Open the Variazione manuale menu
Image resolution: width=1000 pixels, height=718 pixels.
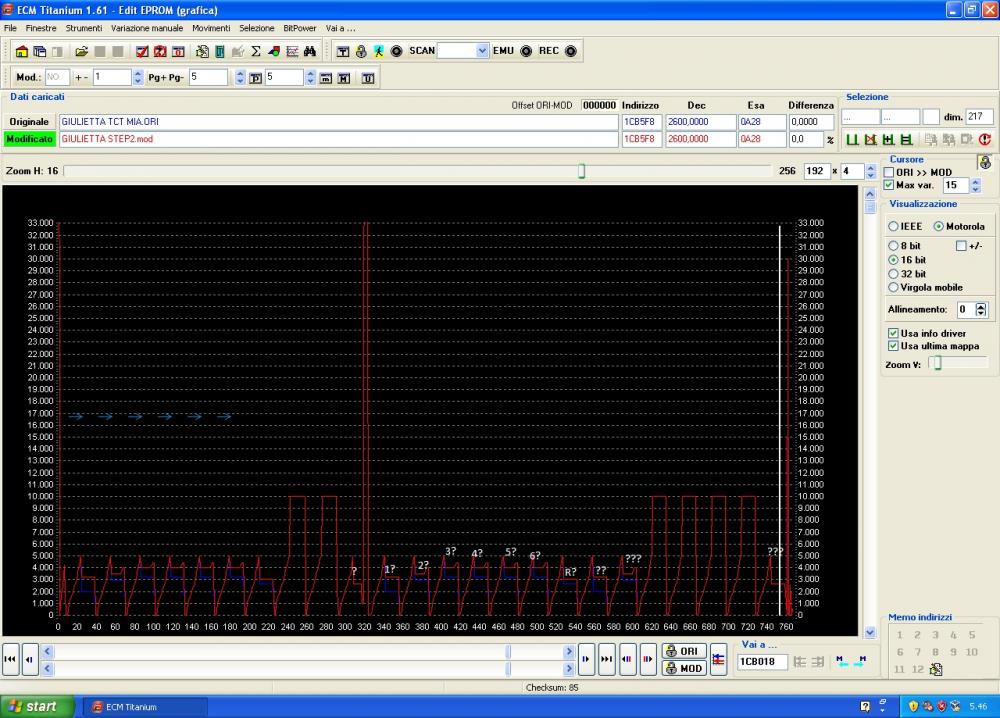pos(147,28)
